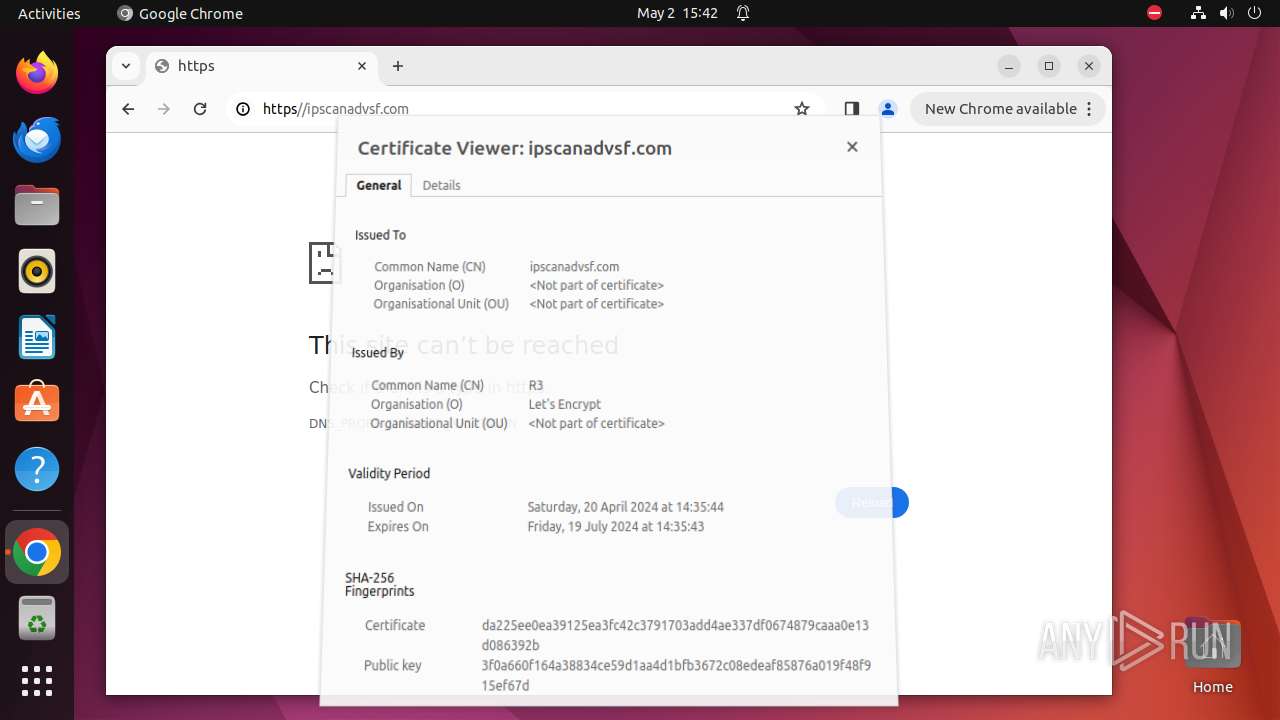Open the Activities overview
Image resolution: width=1280 pixels, height=720 pixels.
(49, 13)
